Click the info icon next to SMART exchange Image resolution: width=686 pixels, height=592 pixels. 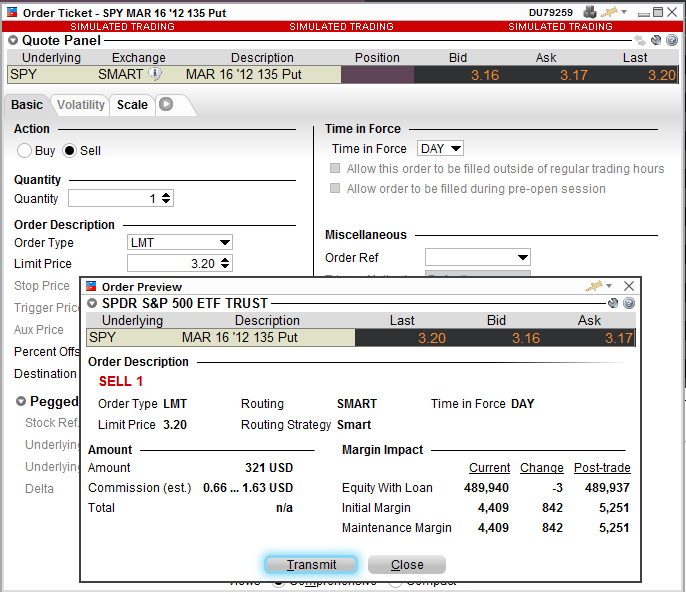[x=155, y=74]
